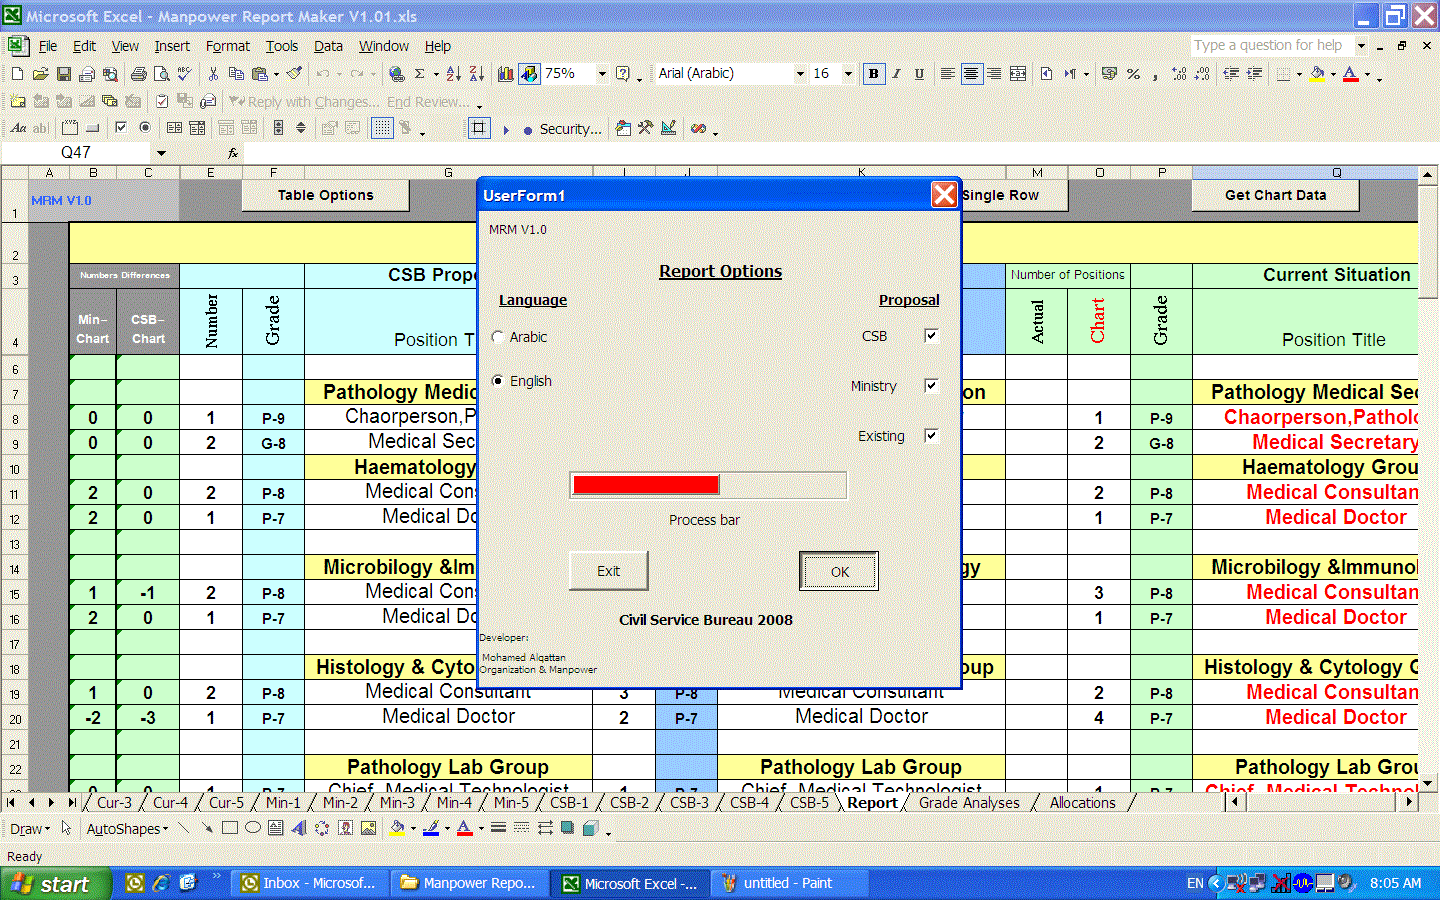
Task: Open Print Preview
Action: click(161, 74)
